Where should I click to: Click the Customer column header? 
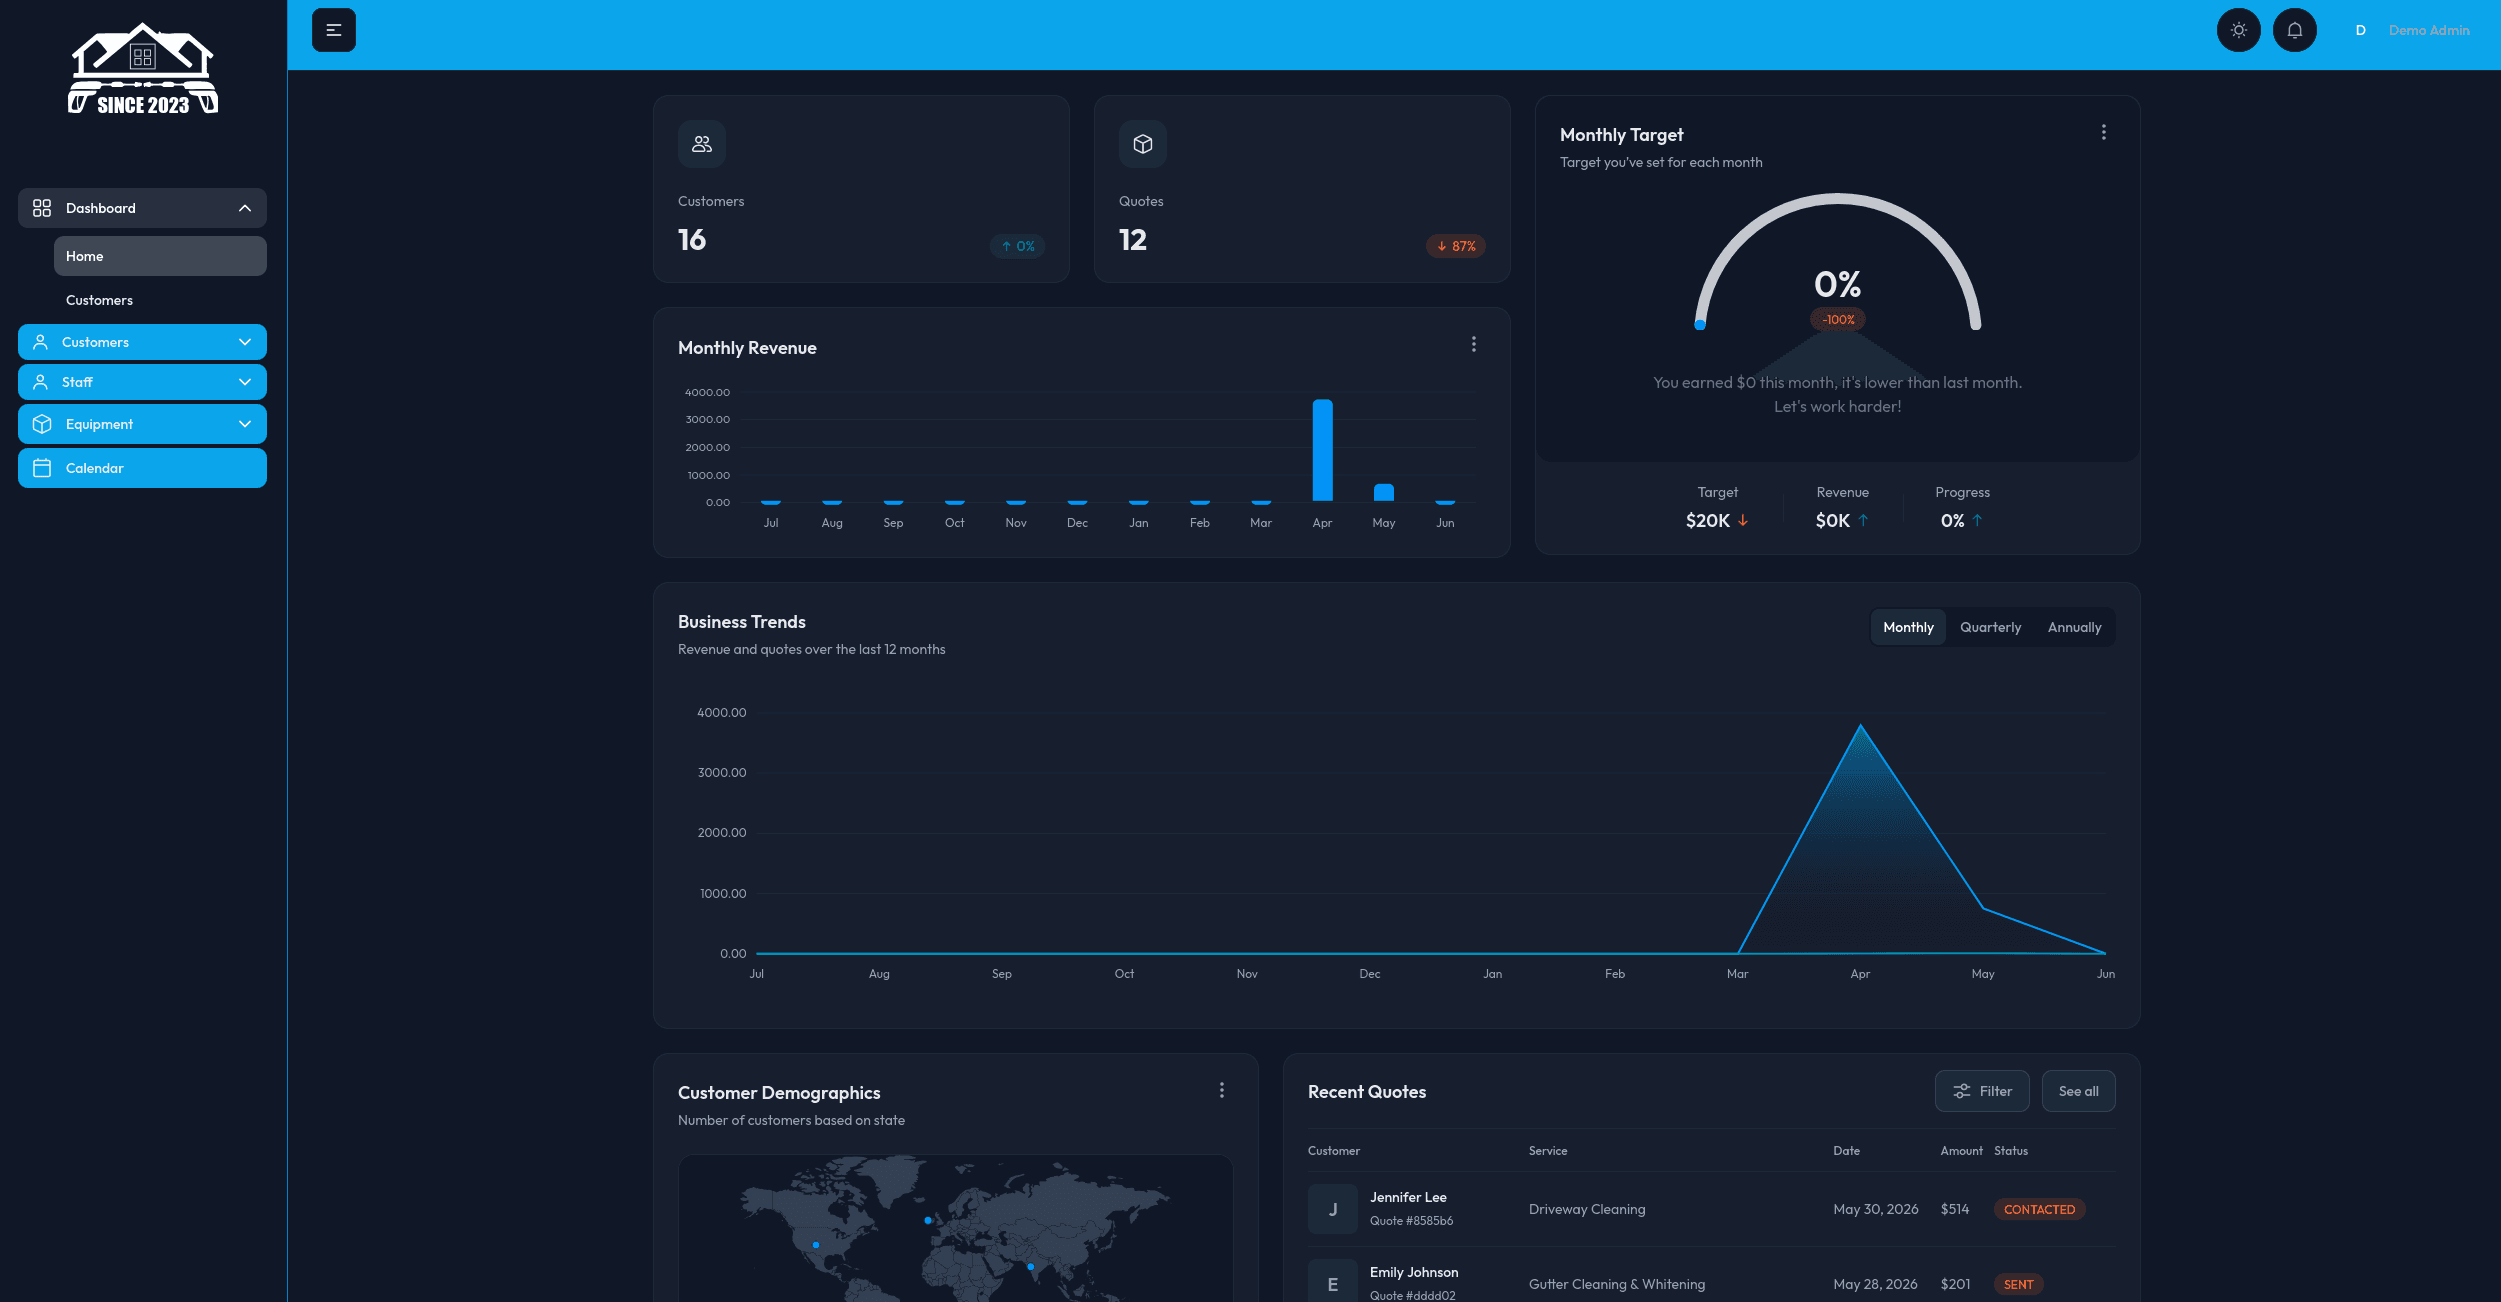point(1334,1151)
